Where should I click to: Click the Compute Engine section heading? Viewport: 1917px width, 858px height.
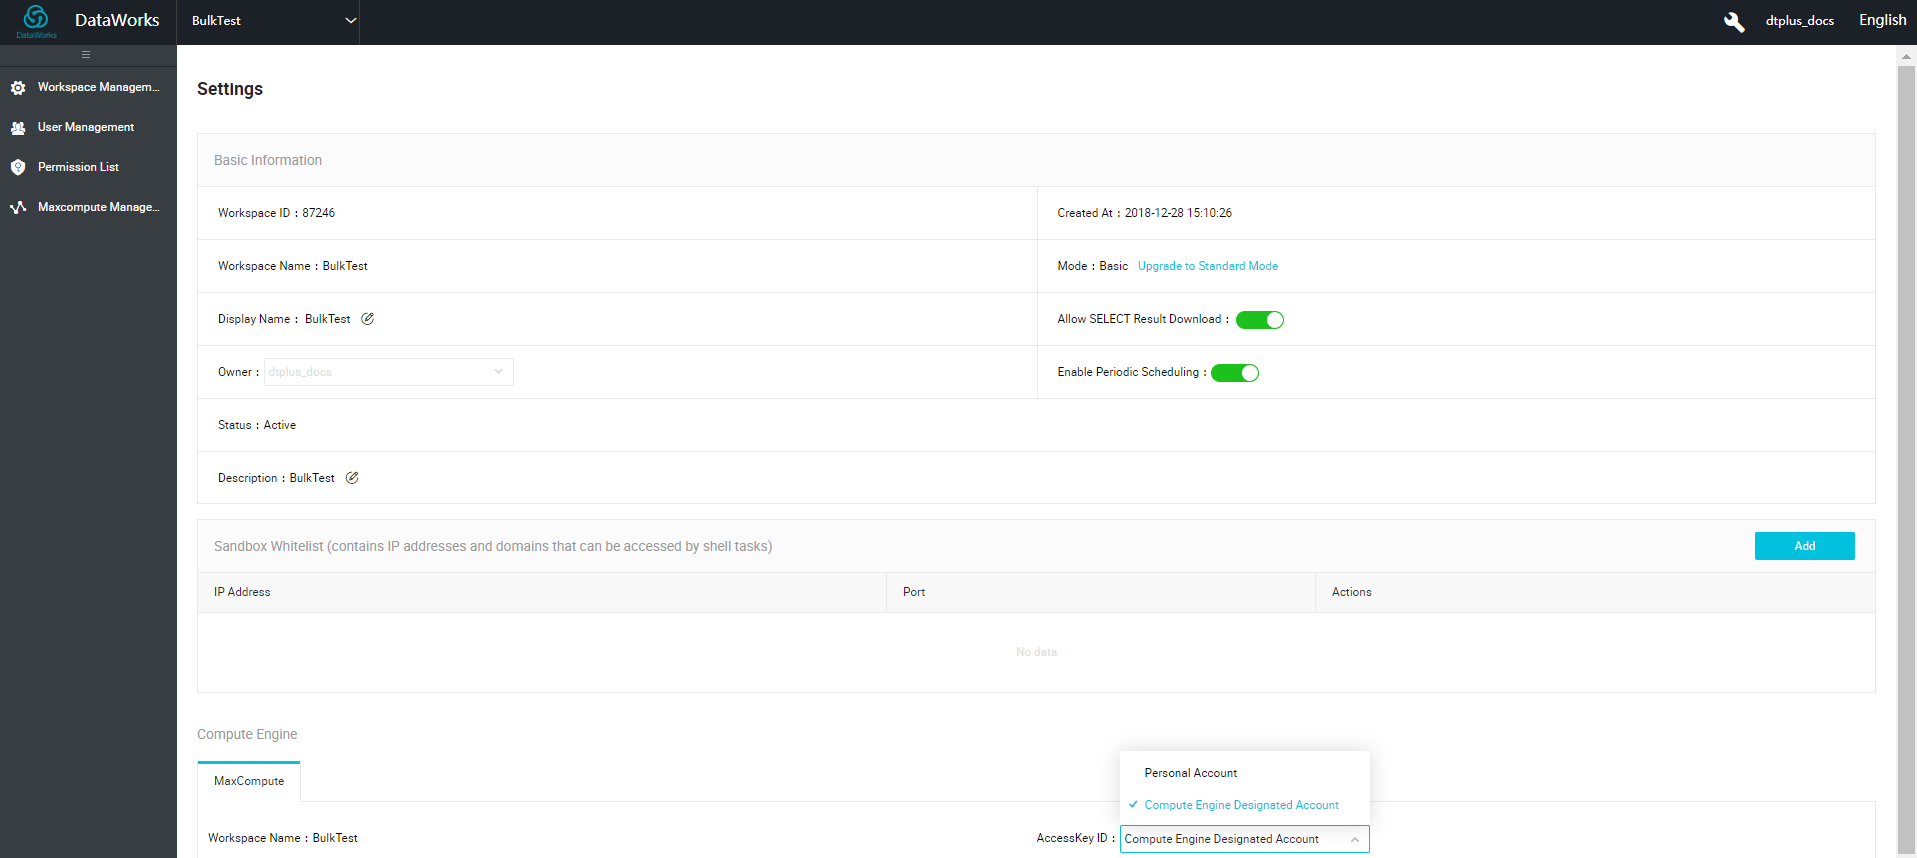click(247, 734)
